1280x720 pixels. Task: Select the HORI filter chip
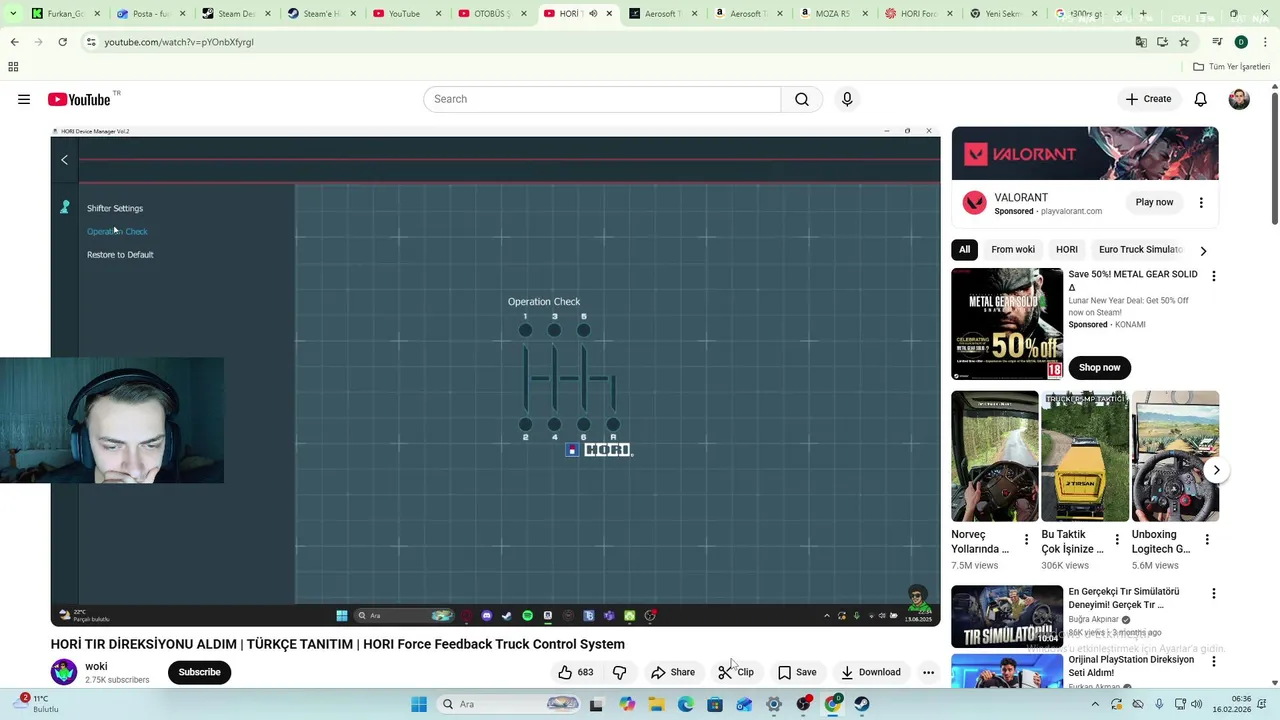click(1067, 249)
